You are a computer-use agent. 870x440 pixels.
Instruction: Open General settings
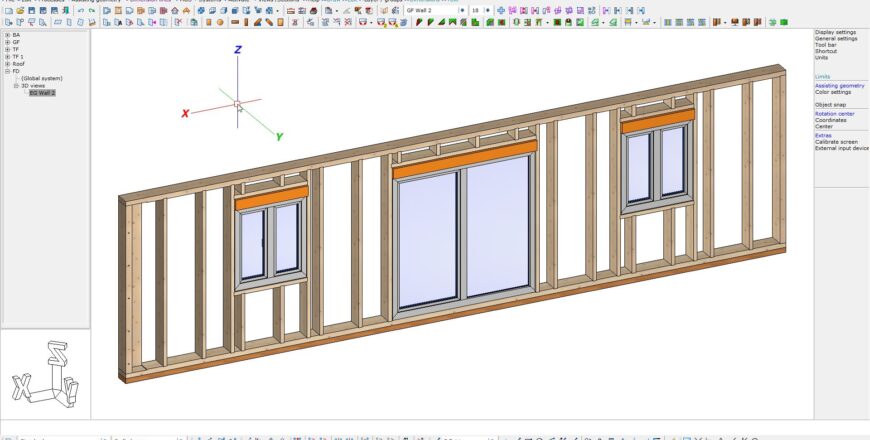[836, 39]
